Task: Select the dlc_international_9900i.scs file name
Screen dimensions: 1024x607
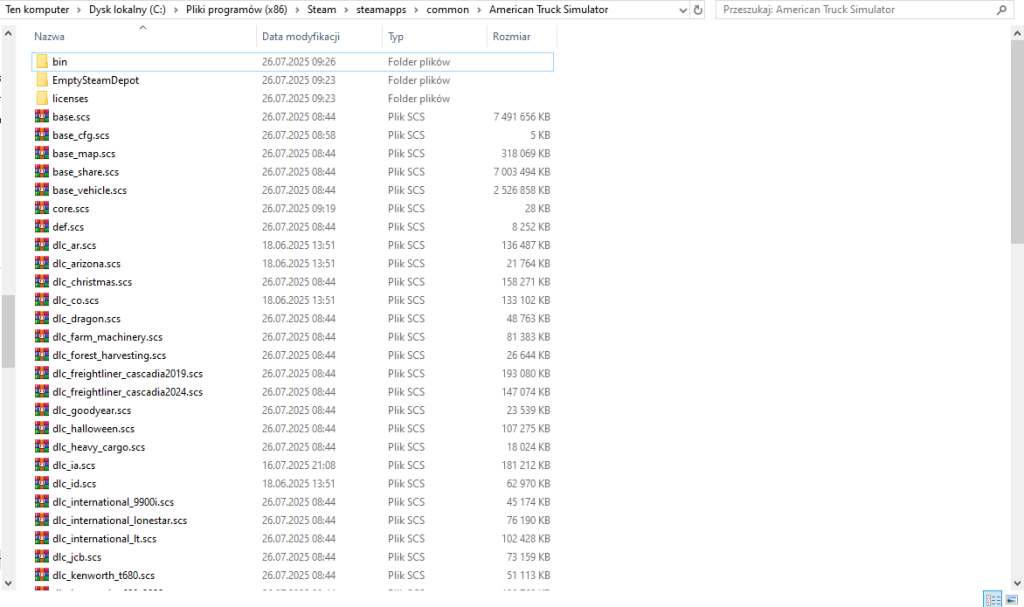Action: point(113,502)
